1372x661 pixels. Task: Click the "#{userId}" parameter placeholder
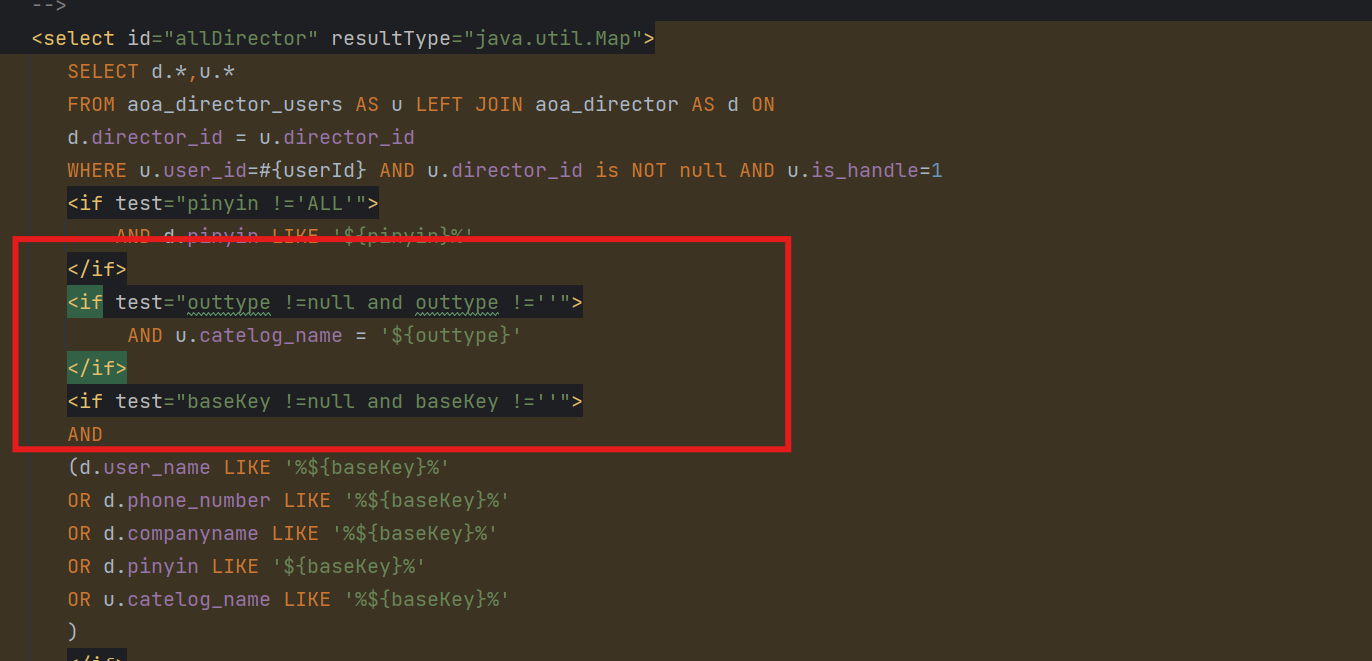coord(313,171)
